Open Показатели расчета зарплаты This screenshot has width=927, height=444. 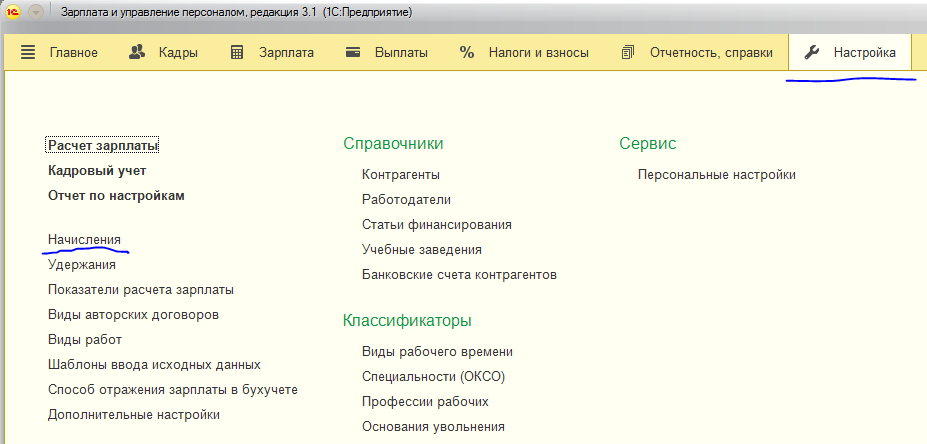click(141, 290)
